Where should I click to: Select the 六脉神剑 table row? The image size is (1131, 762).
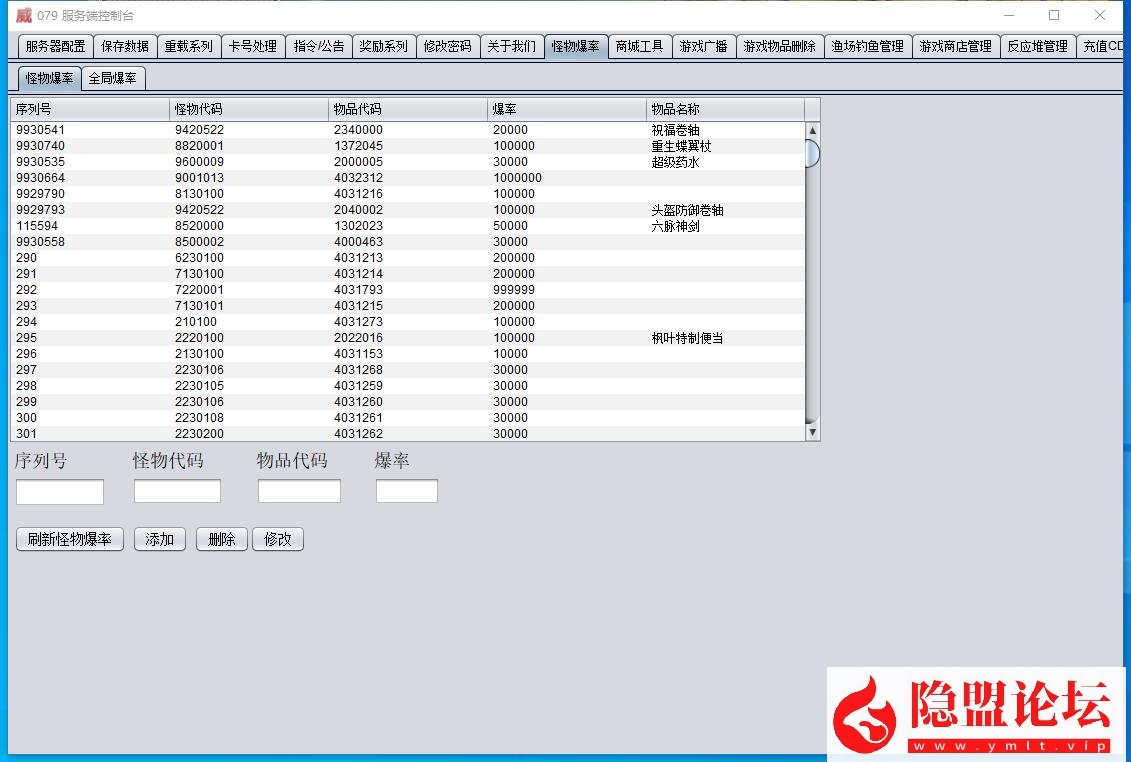pos(408,226)
